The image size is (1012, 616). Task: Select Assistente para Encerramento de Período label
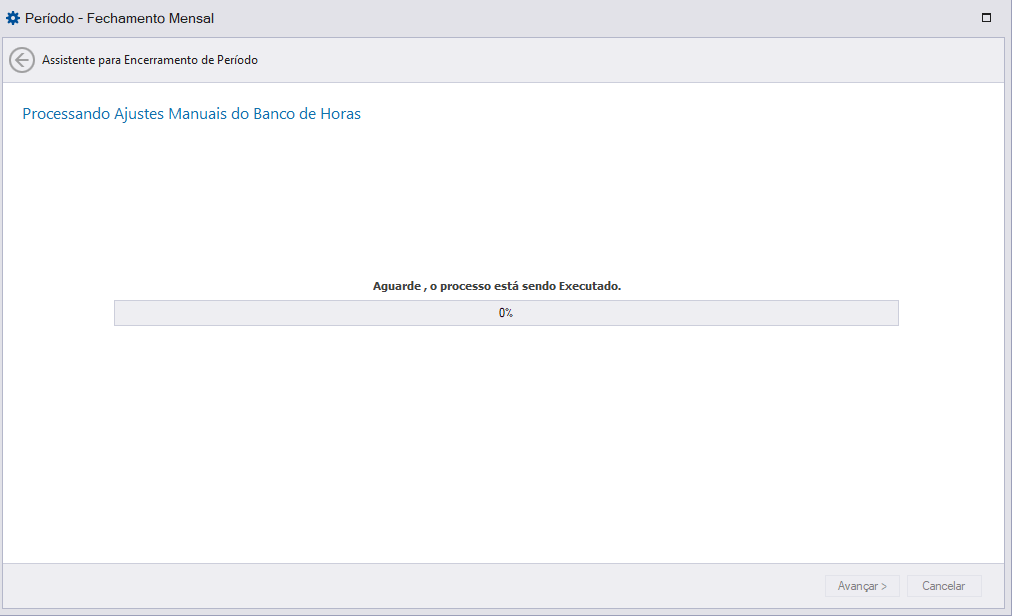(x=150, y=60)
